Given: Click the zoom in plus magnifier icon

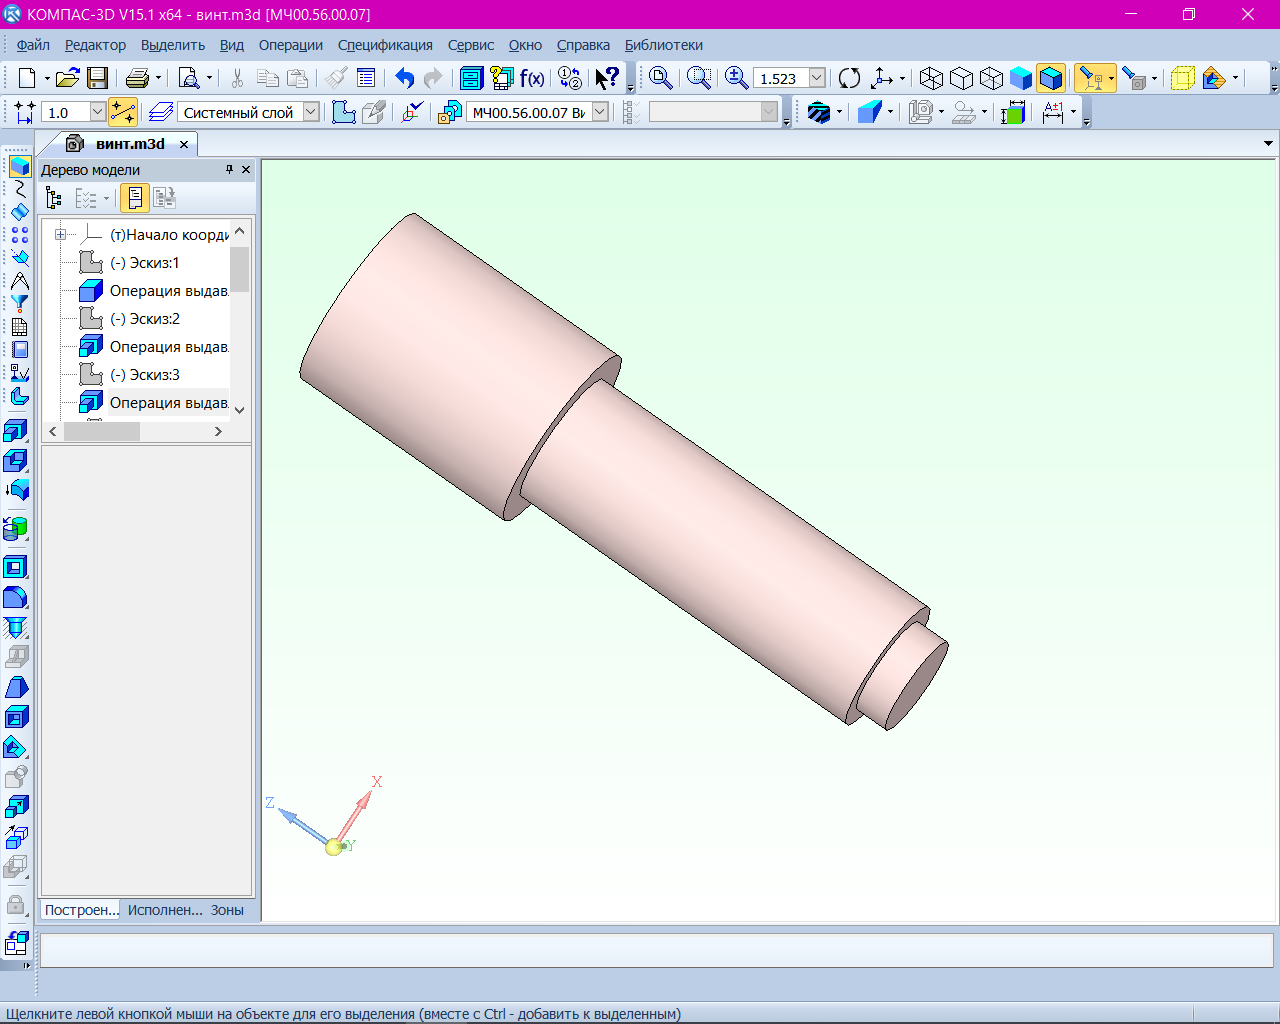Looking at the screenshot, I should pos(736,78).
